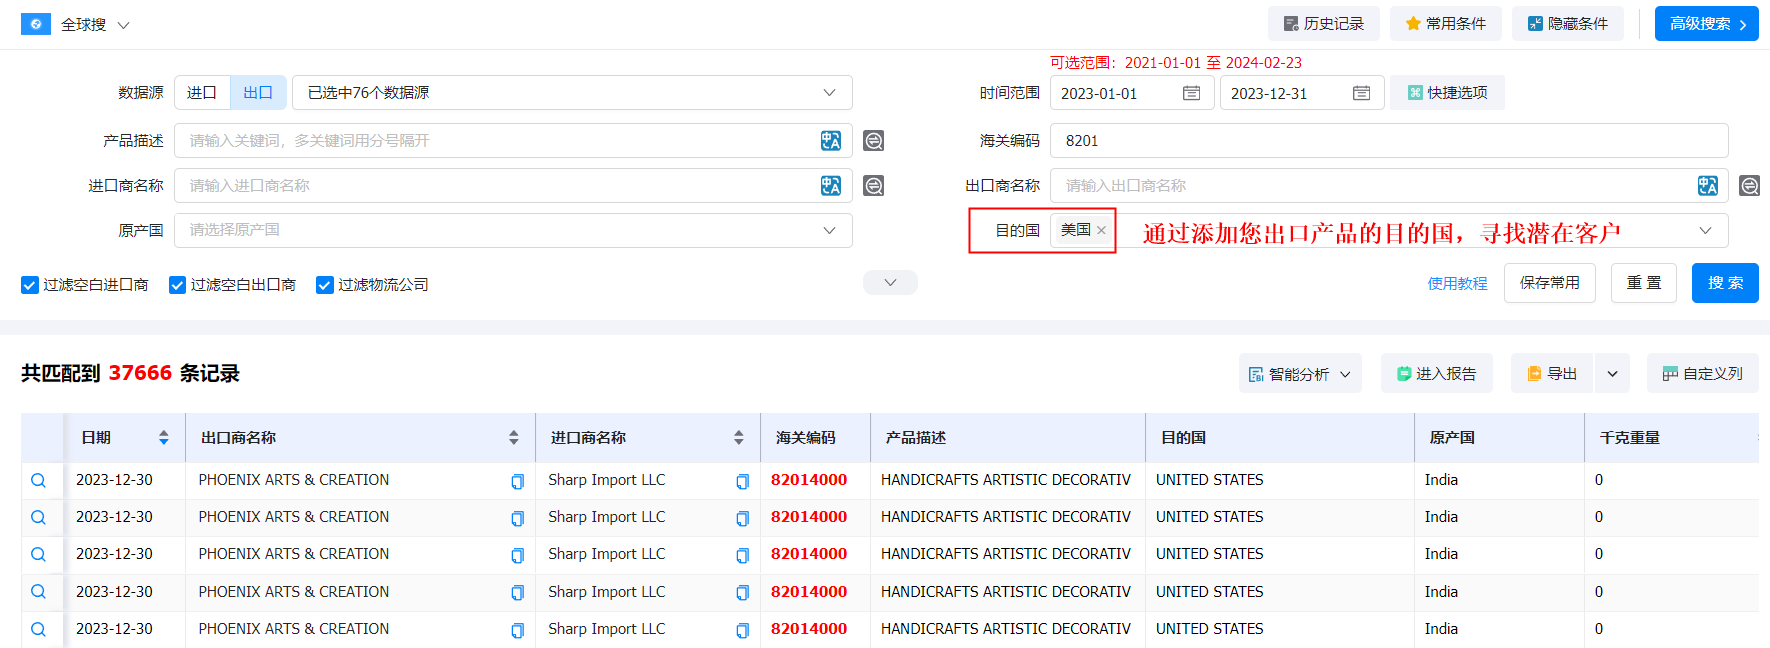
Task: Toggle 过滤空白进口商 checkbox
Action: [x=30, y=285]
